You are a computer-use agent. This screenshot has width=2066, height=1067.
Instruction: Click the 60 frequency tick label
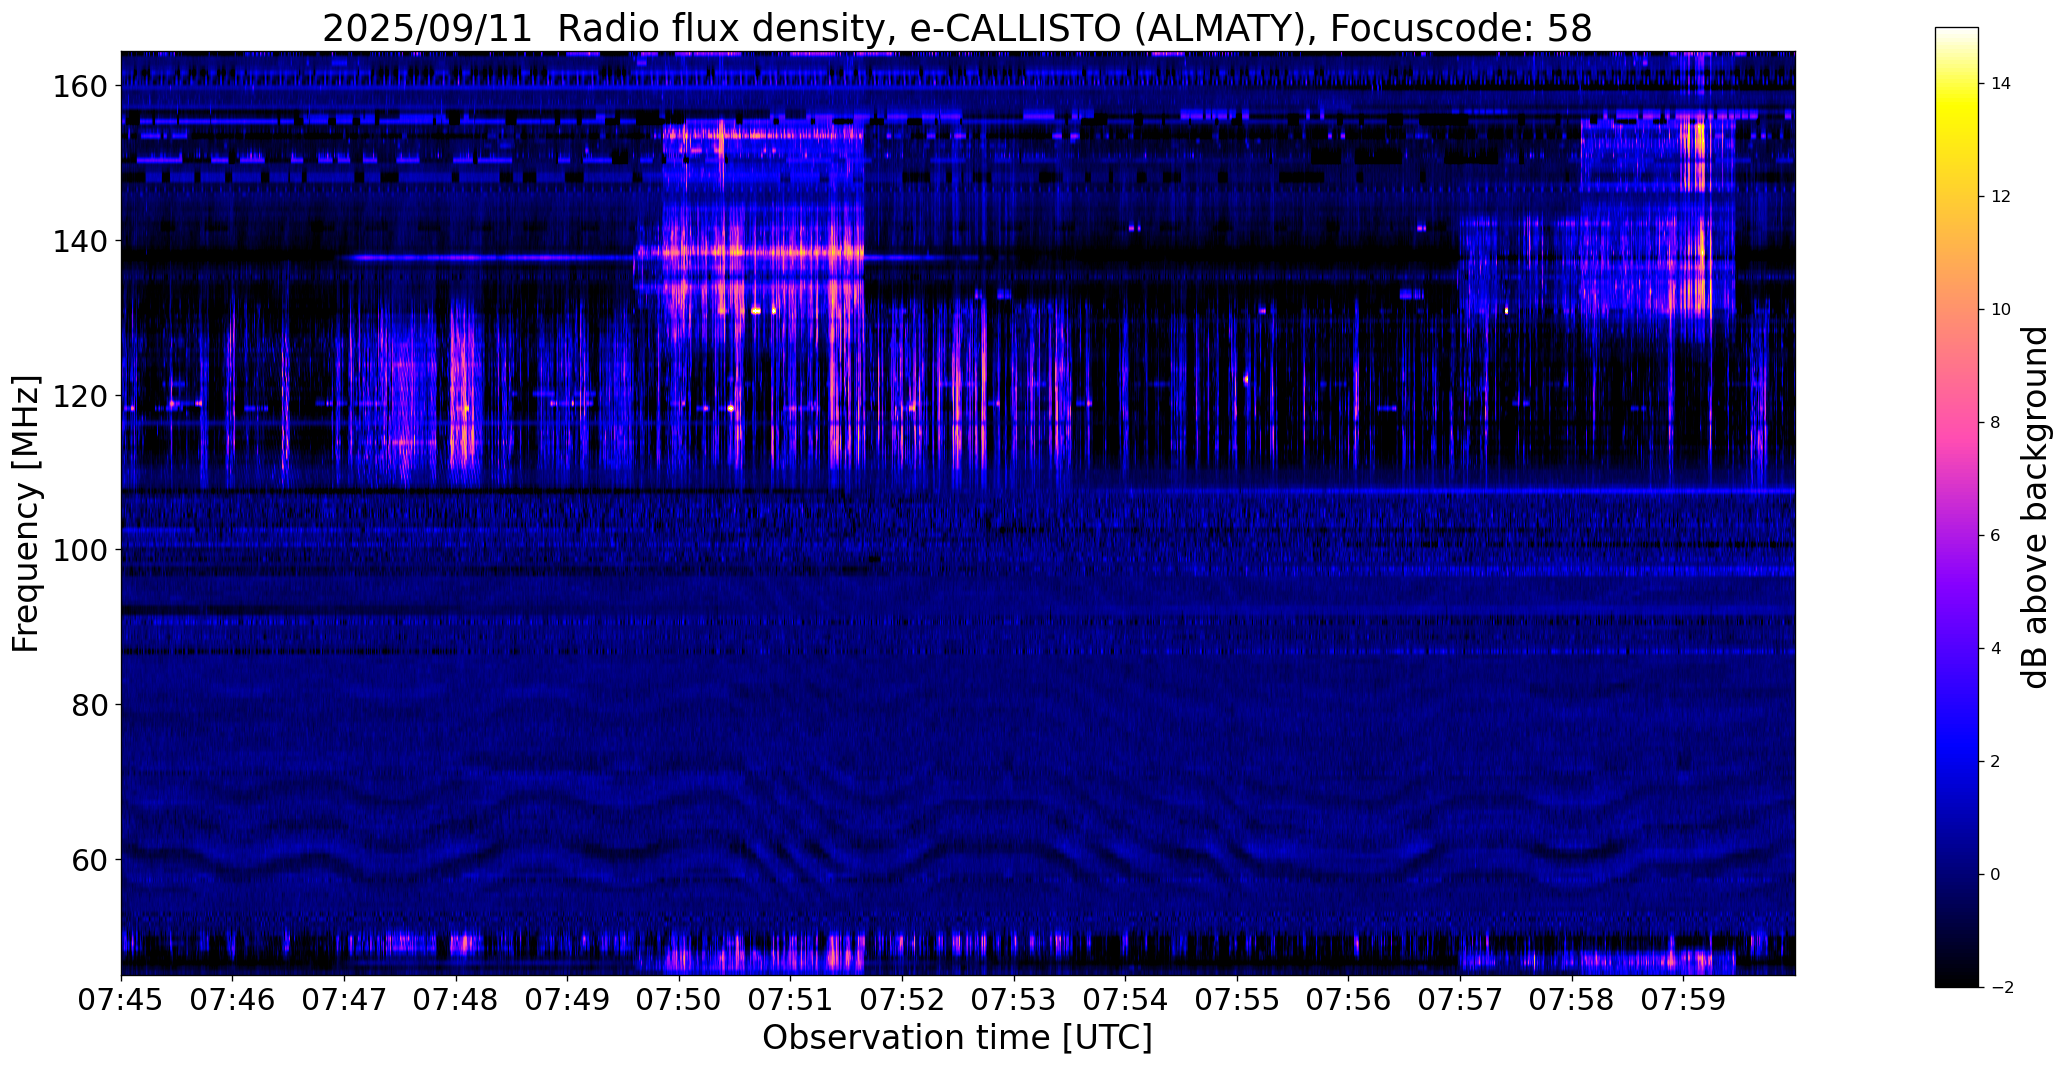coord(89,860)
